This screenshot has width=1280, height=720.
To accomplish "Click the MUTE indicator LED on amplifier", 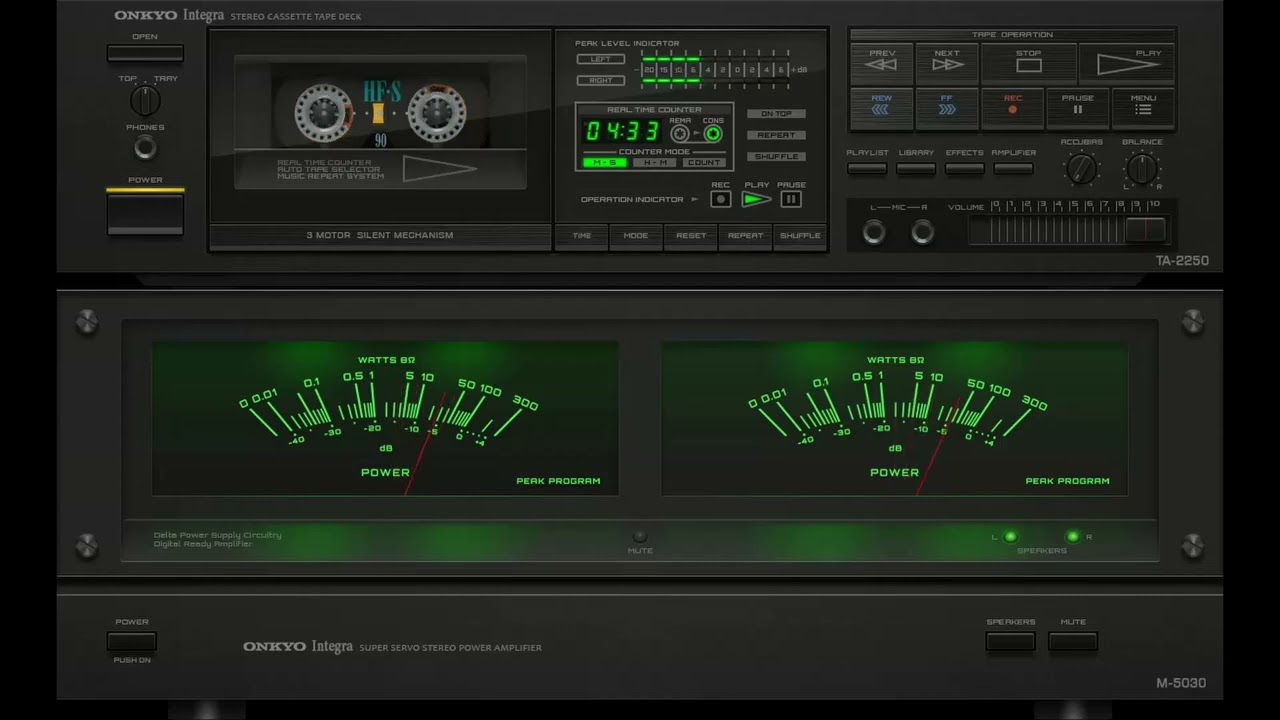I will point(640,537).
